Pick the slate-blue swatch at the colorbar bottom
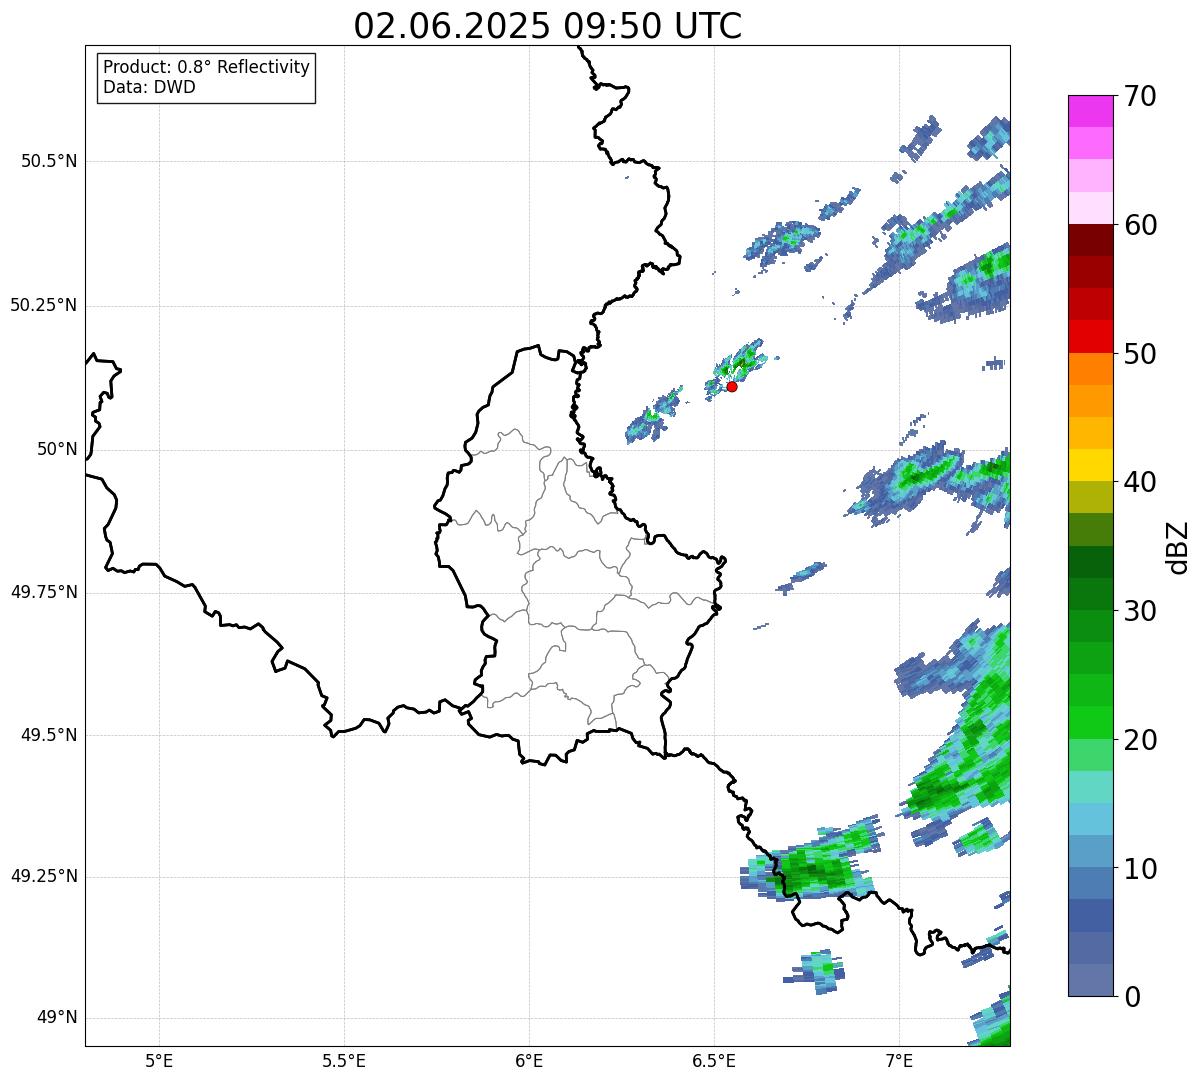The height and width of the screenshot is (1081, 1202). coord(1090,980)
